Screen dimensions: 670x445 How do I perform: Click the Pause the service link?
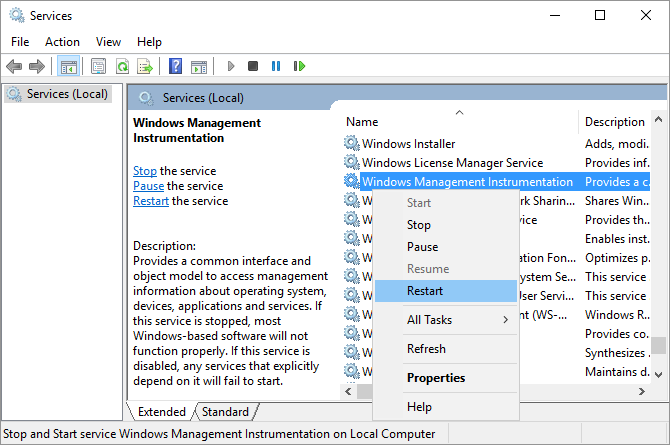(x=148, y=186)
